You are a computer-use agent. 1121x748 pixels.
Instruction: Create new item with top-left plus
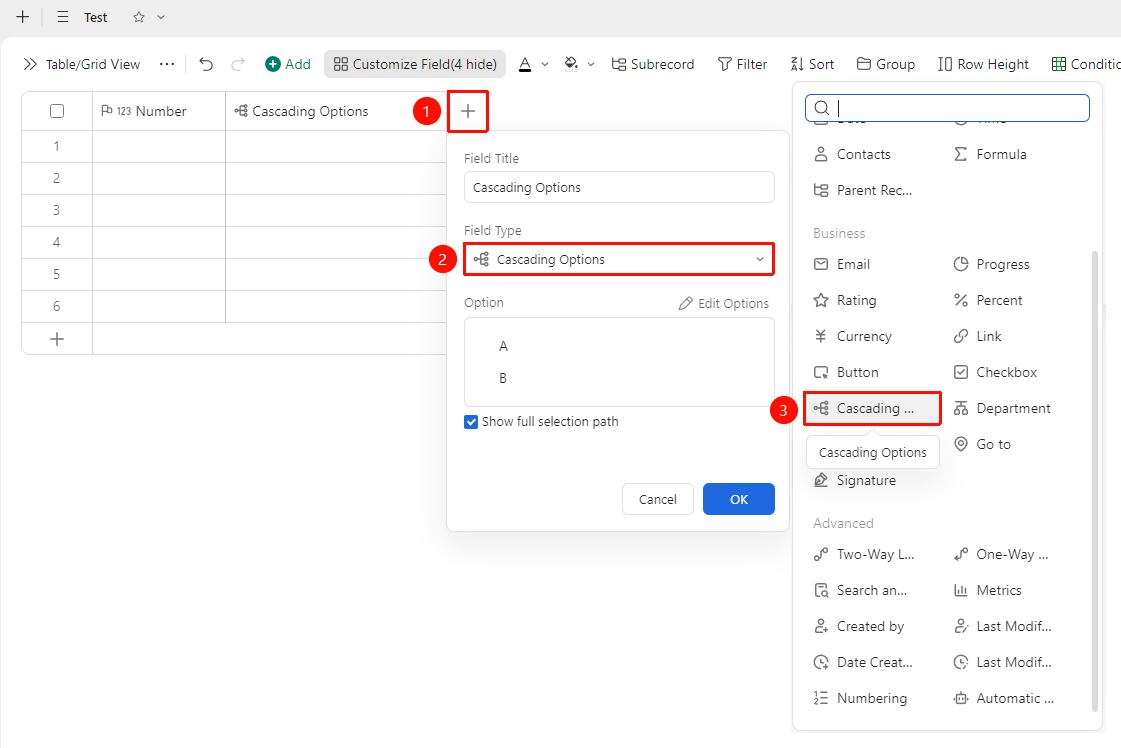click(22, 17)
